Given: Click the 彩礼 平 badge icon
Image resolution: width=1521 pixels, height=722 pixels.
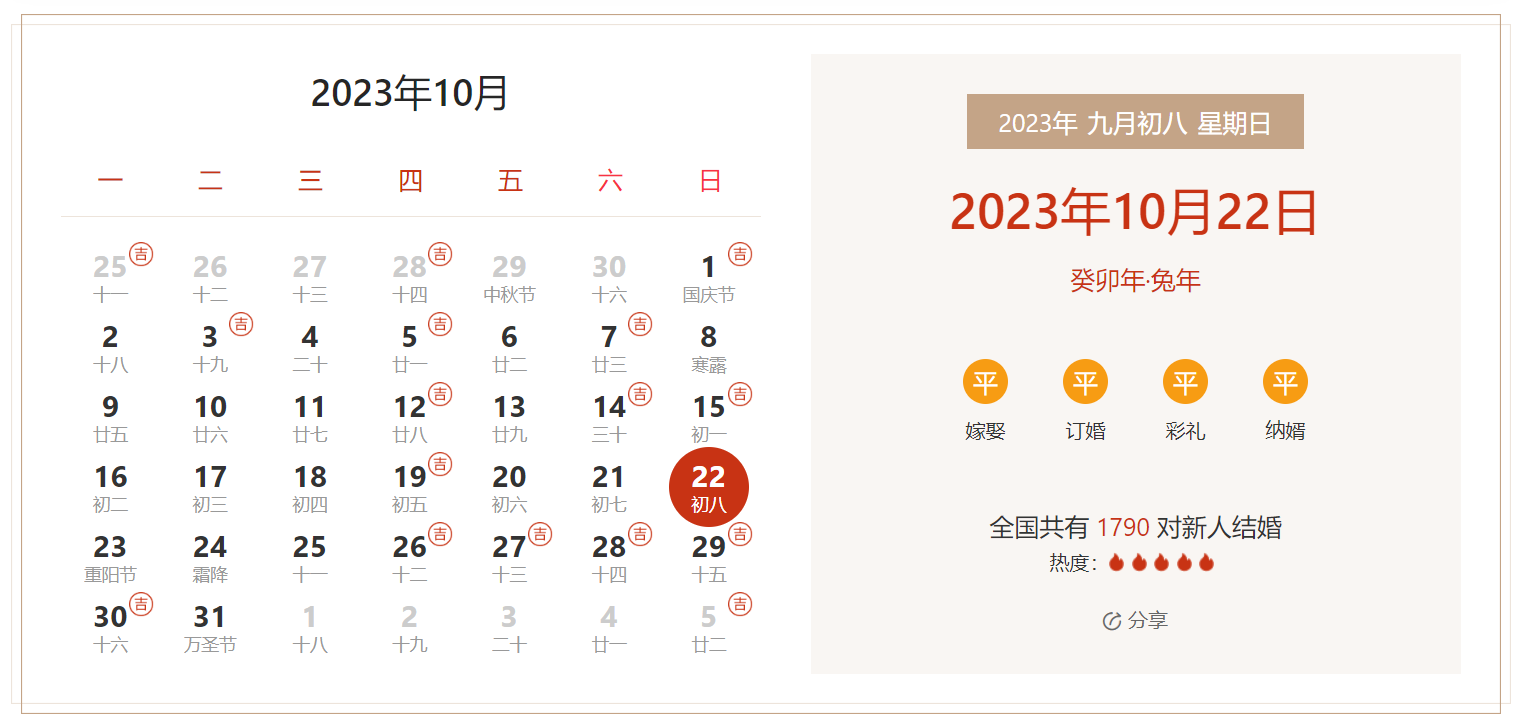Looking at the screenshot, I should tap(1185, 382).
